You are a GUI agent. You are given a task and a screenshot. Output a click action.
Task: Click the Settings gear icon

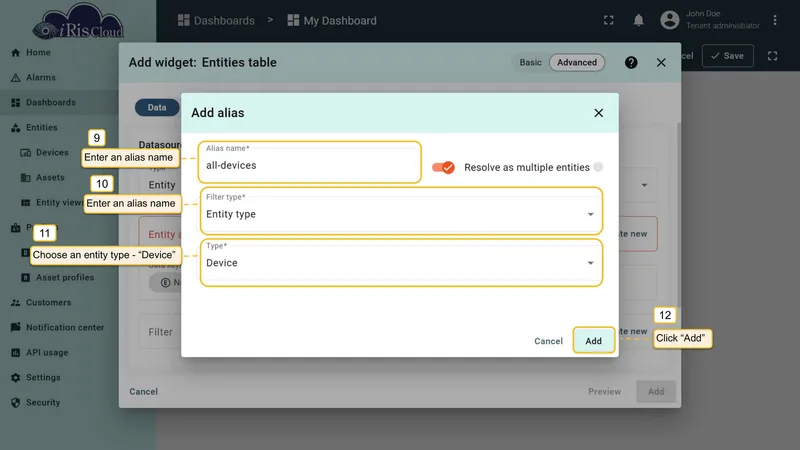[16, 378]
